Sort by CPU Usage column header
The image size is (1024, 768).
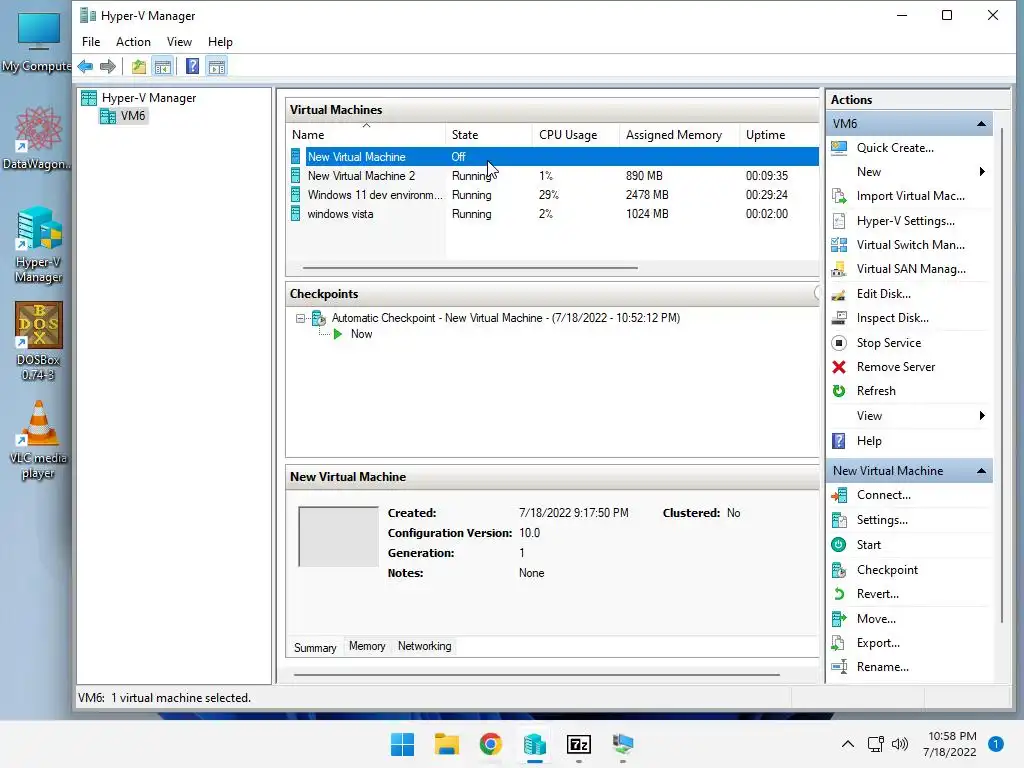point(575,135)
